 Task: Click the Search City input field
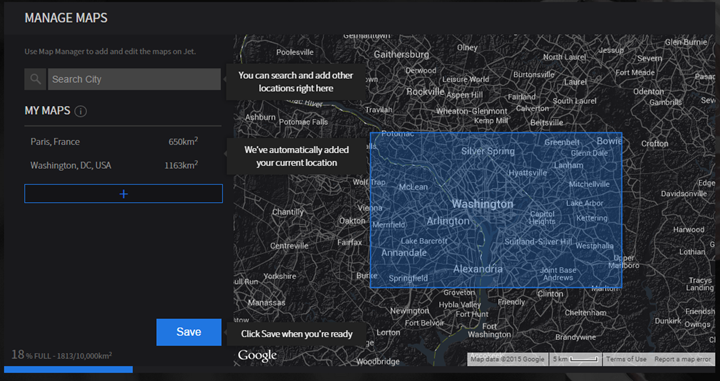pos(134,79)
